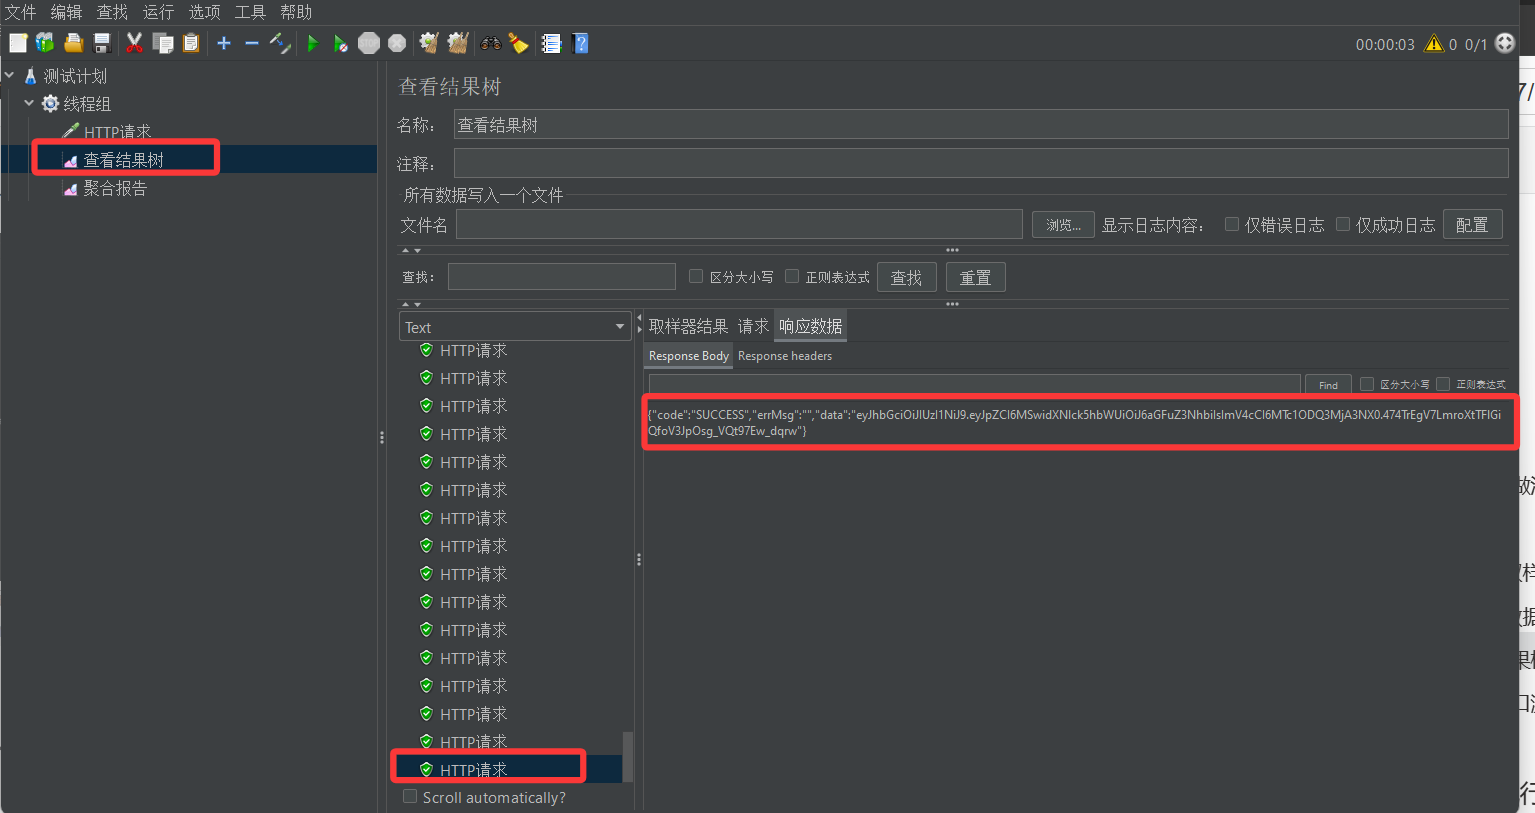Image resolution: width=1535 pixels, height=813 pixels.
Task: Switch to the 请求 tab
Action: tap(753, 326)
